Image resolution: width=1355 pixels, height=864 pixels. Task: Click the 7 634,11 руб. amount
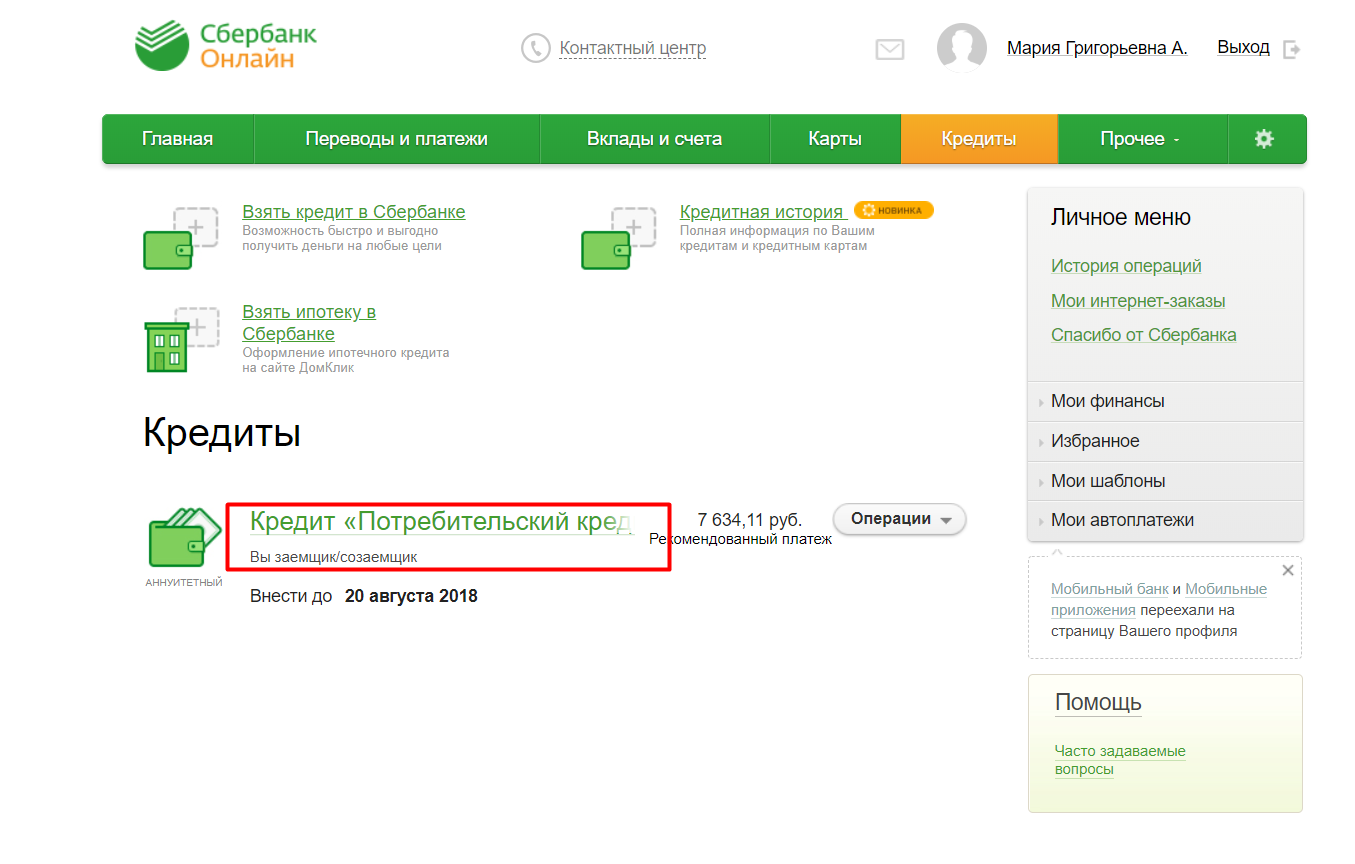750,520
